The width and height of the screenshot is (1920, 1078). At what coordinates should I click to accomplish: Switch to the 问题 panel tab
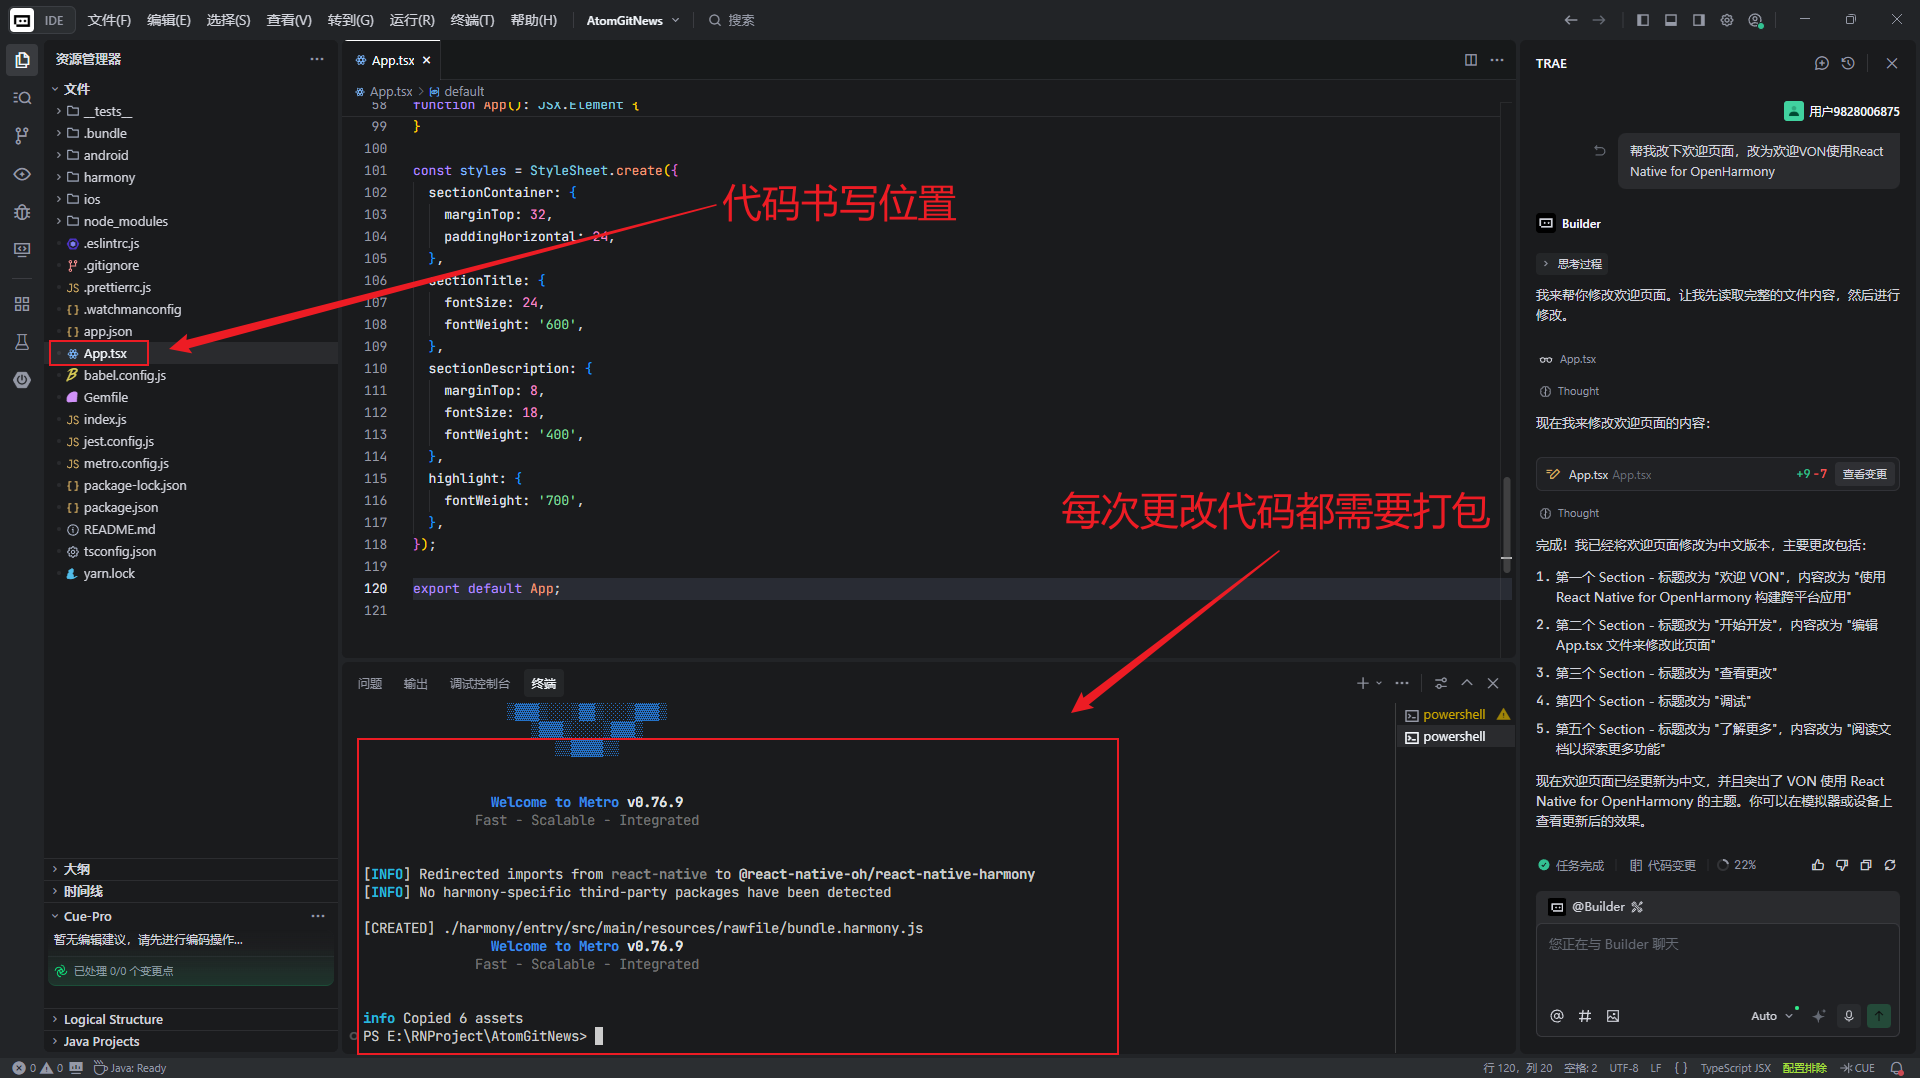pos(370,684)
